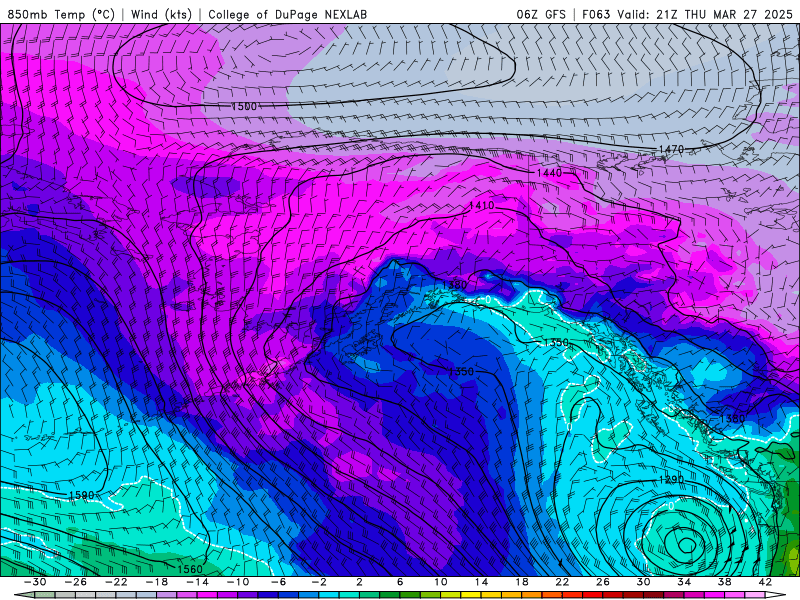Image resolution: width=800 pixels, height=600 pixels.
Task: Click the '06Z GFS' model run label
Action: (x=541, y=14)
